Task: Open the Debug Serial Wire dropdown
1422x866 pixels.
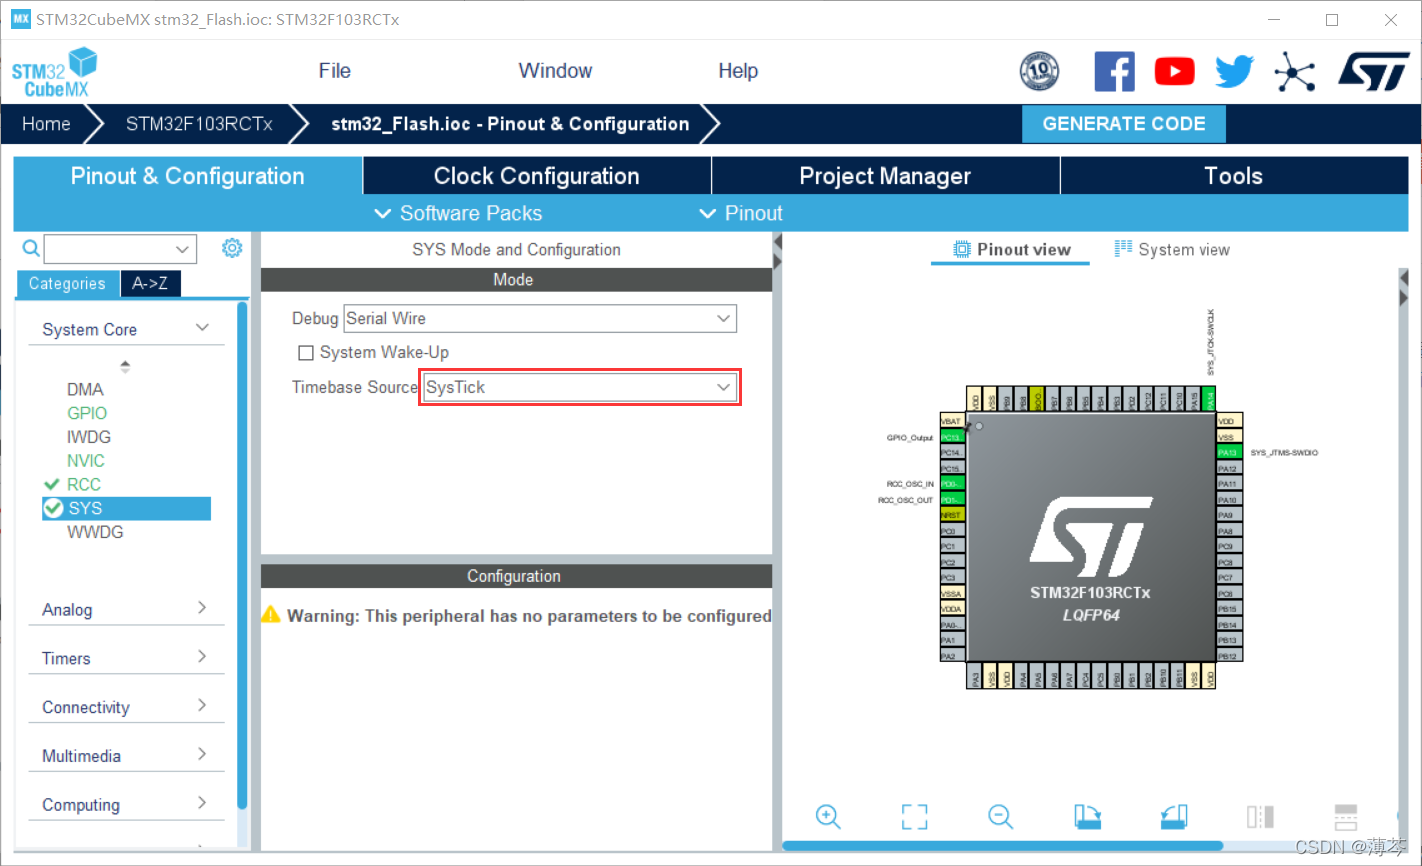Action: click(540, 319)
